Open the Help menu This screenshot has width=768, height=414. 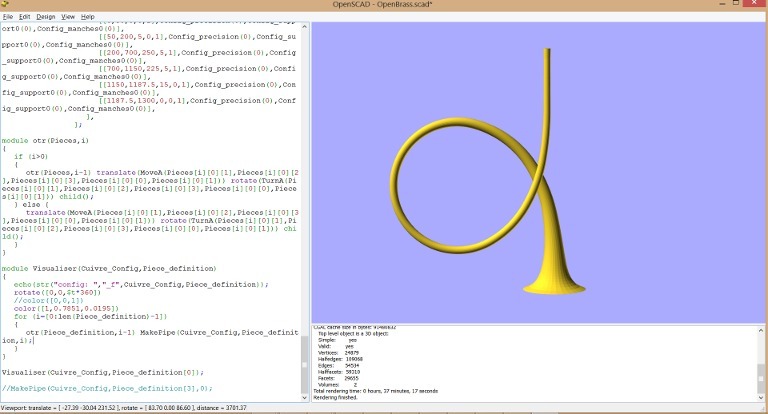tap(88, 17)
